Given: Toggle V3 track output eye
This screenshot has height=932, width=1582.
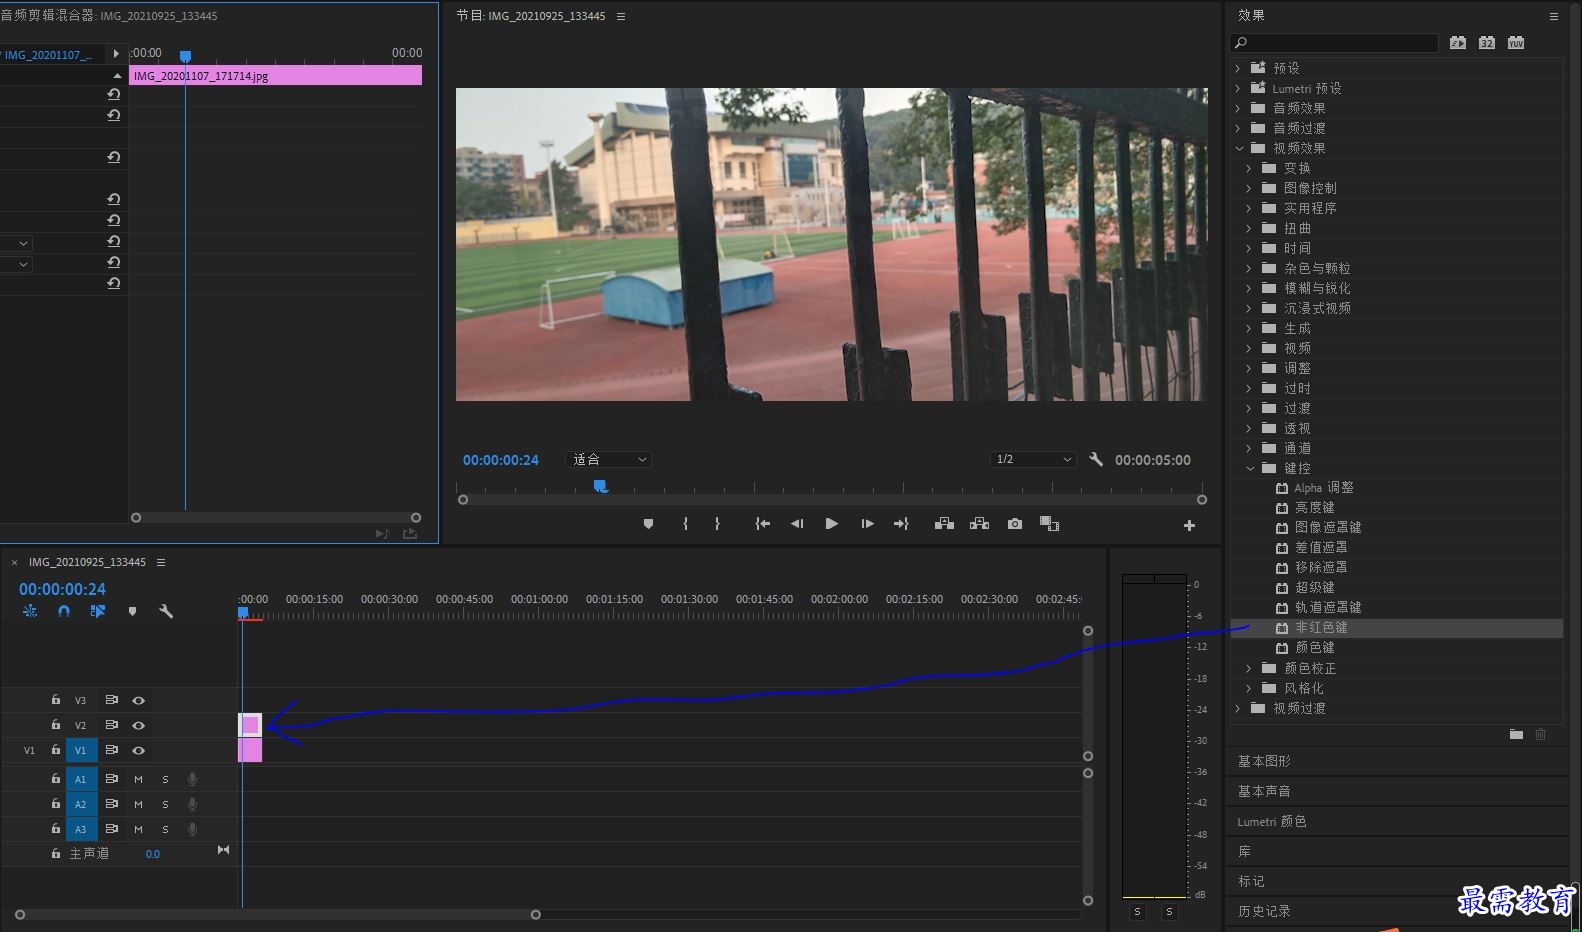Looking at the screenshot, I should tap(139, 700).
